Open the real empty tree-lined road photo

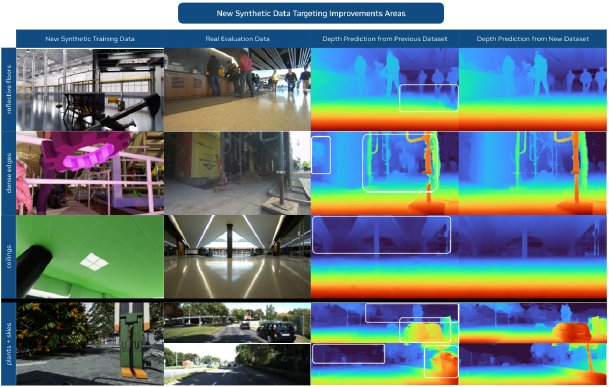coord(237,364)
